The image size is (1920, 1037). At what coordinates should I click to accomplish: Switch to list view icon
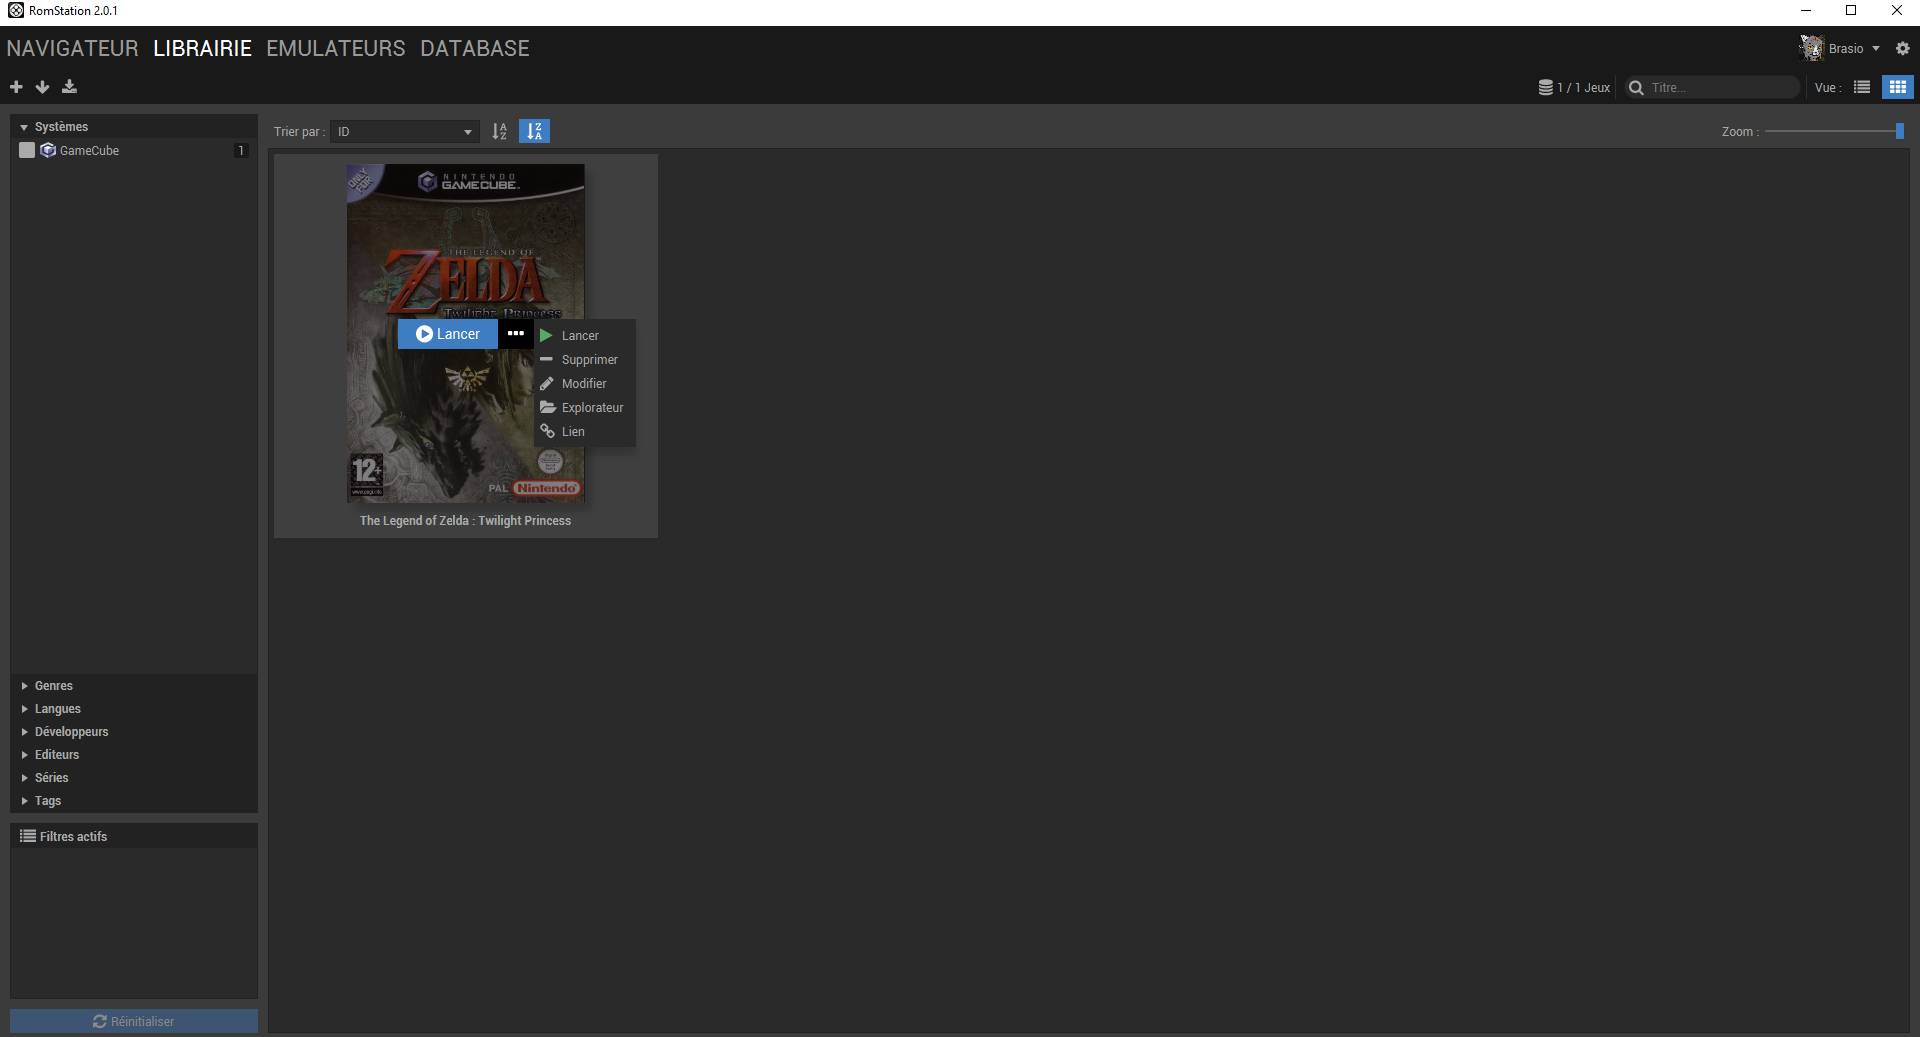tap(1862, 87)
